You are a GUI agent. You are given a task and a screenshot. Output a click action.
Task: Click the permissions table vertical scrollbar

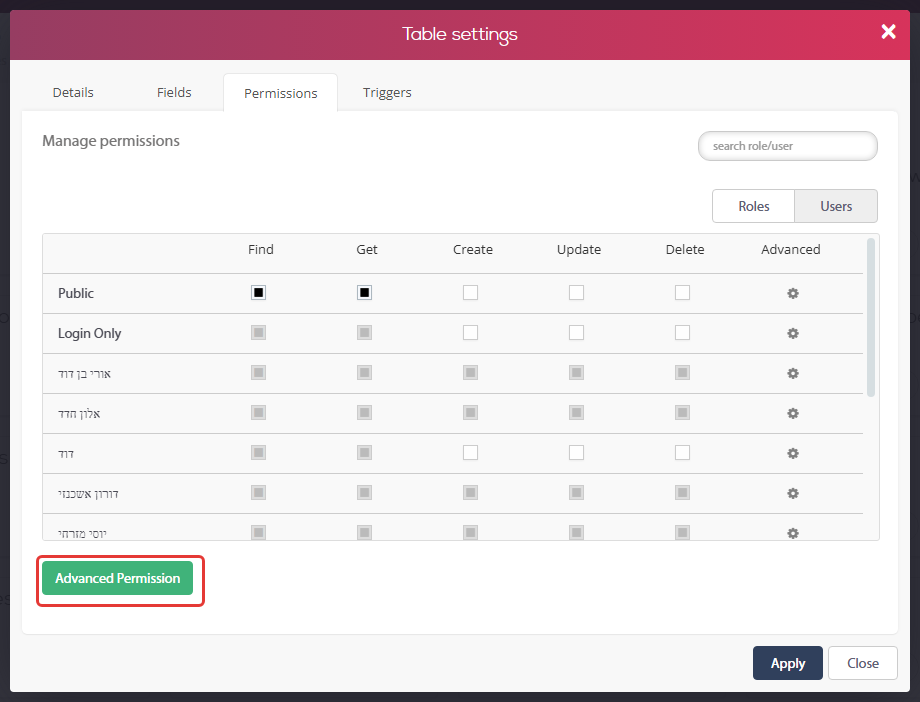click(x=871, y=317)
